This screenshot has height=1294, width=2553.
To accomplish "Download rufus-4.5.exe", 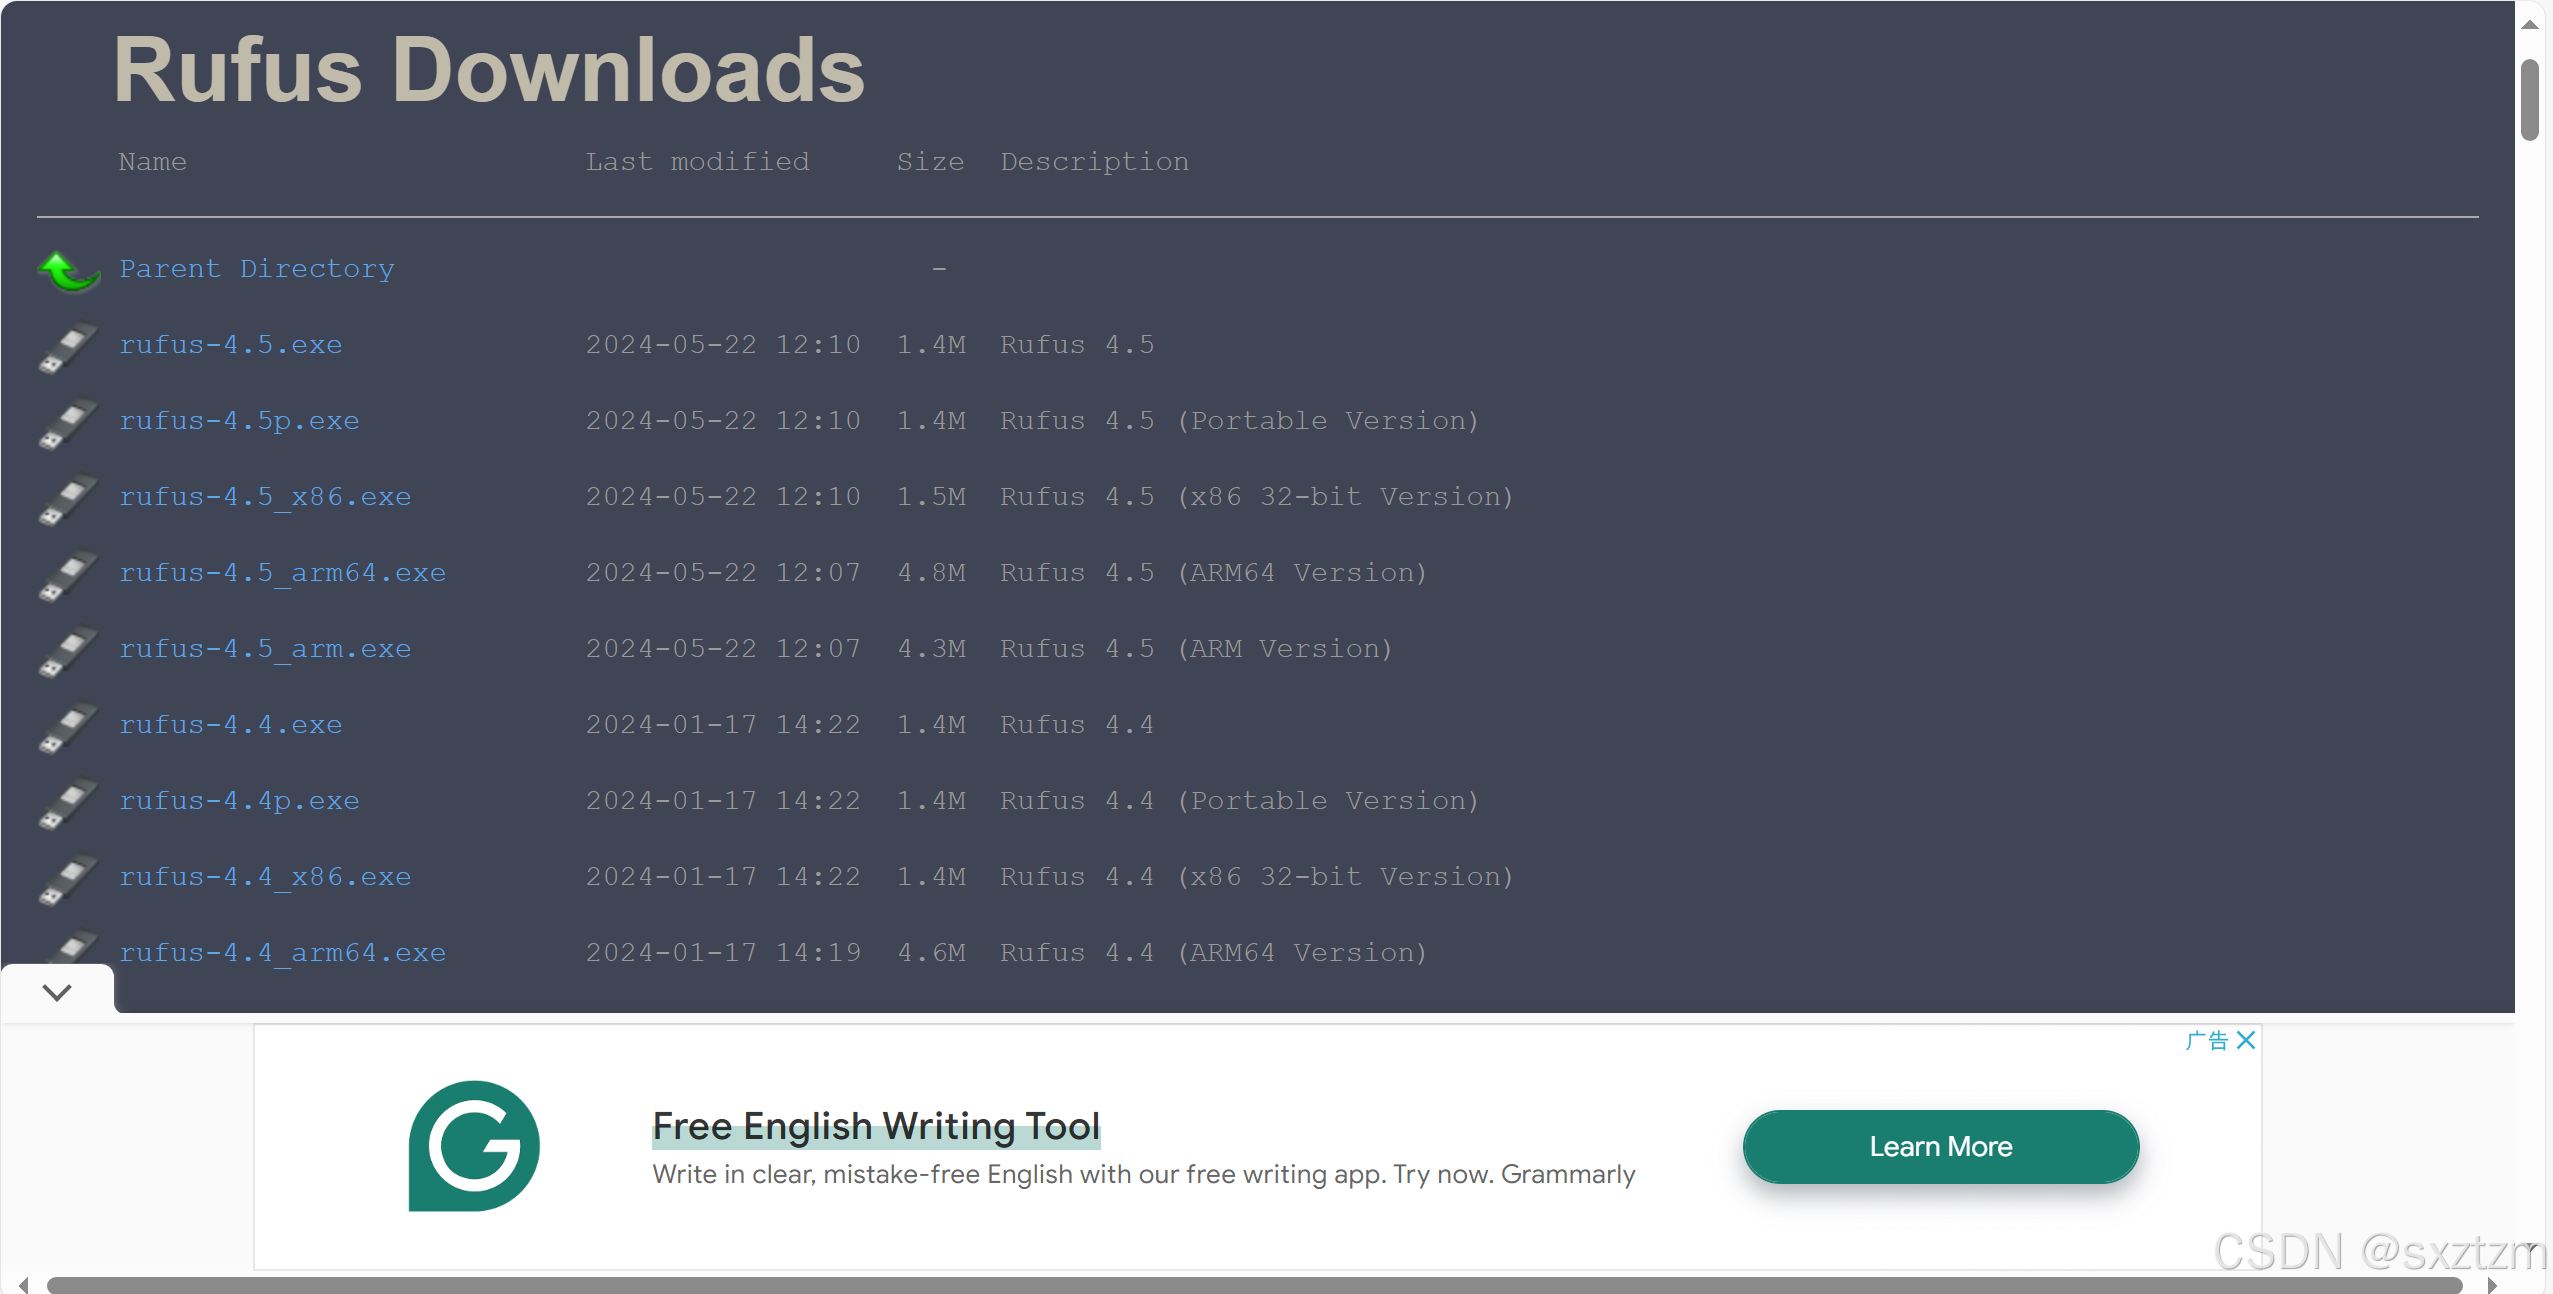I will (231, 345).
